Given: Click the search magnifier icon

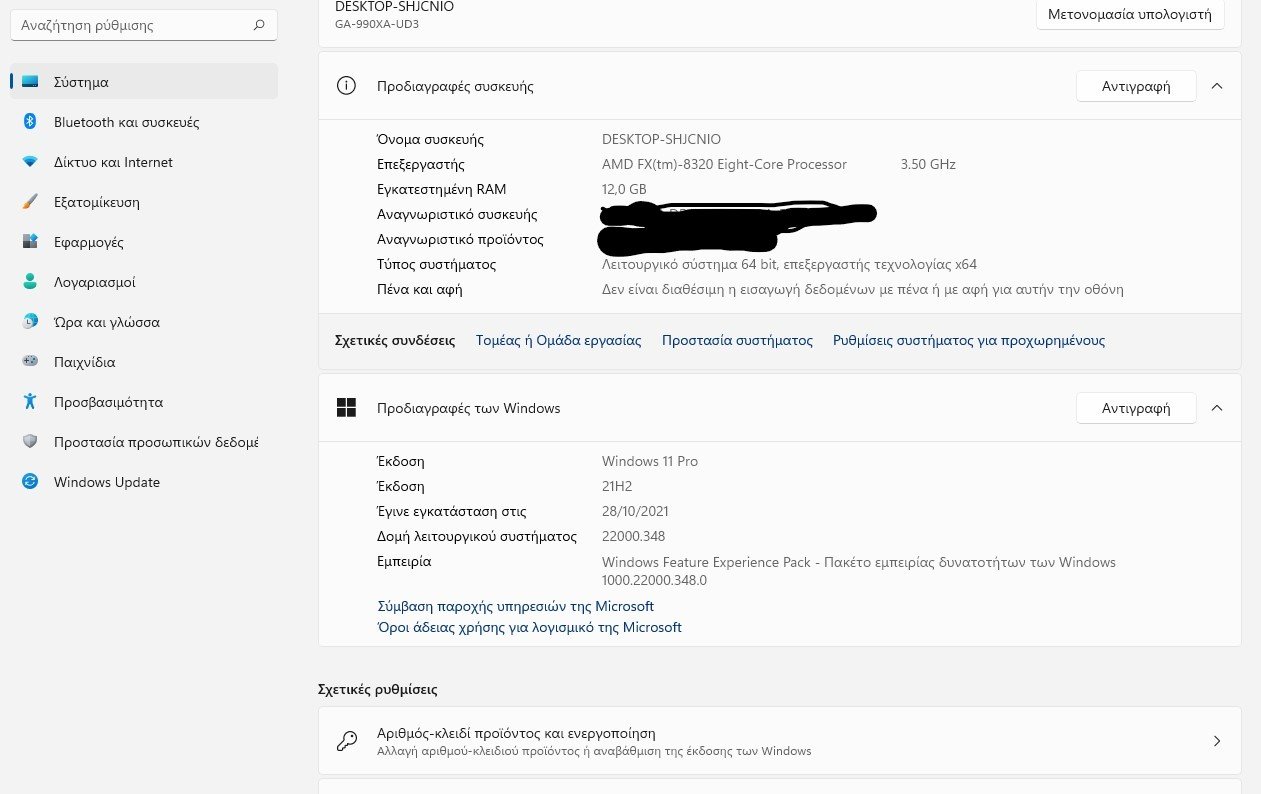Looking at the screenshot, I should [259, 25].
